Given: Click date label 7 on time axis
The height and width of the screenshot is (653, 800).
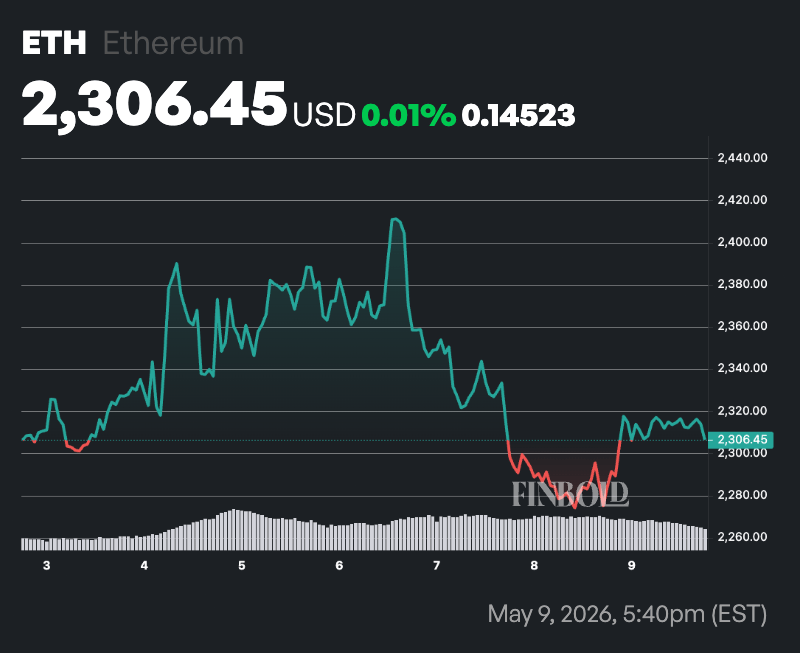Looking at the screenshot, I should pyautogui.click(x=436, y=565).
